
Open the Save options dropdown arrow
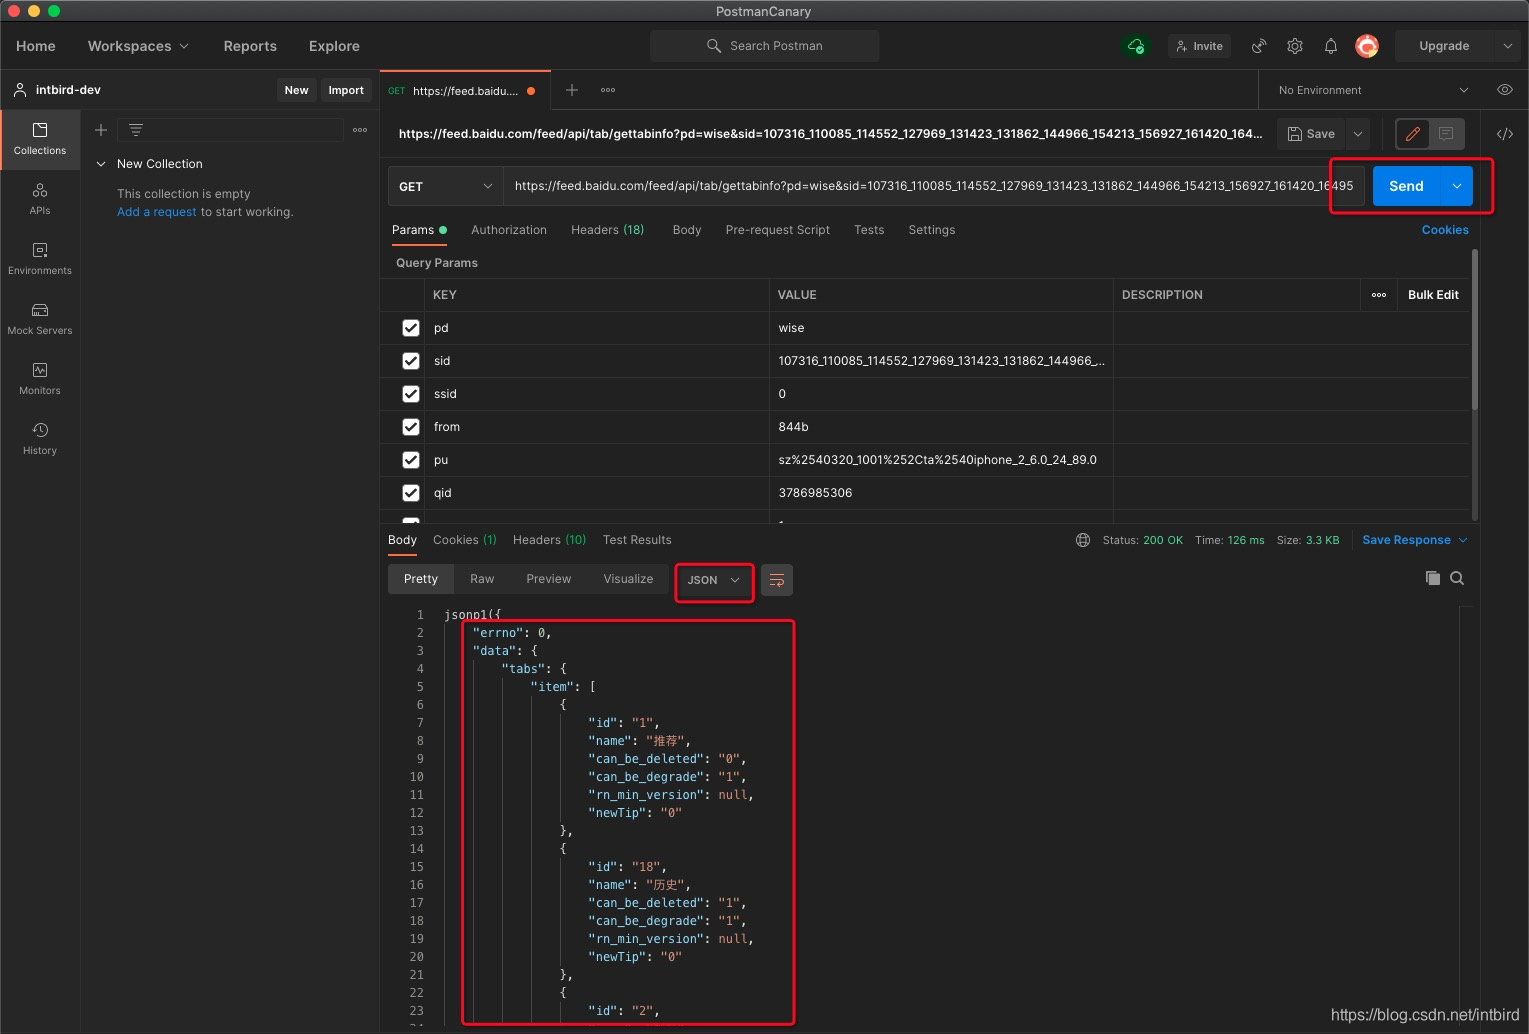(x=1358, y=134)
